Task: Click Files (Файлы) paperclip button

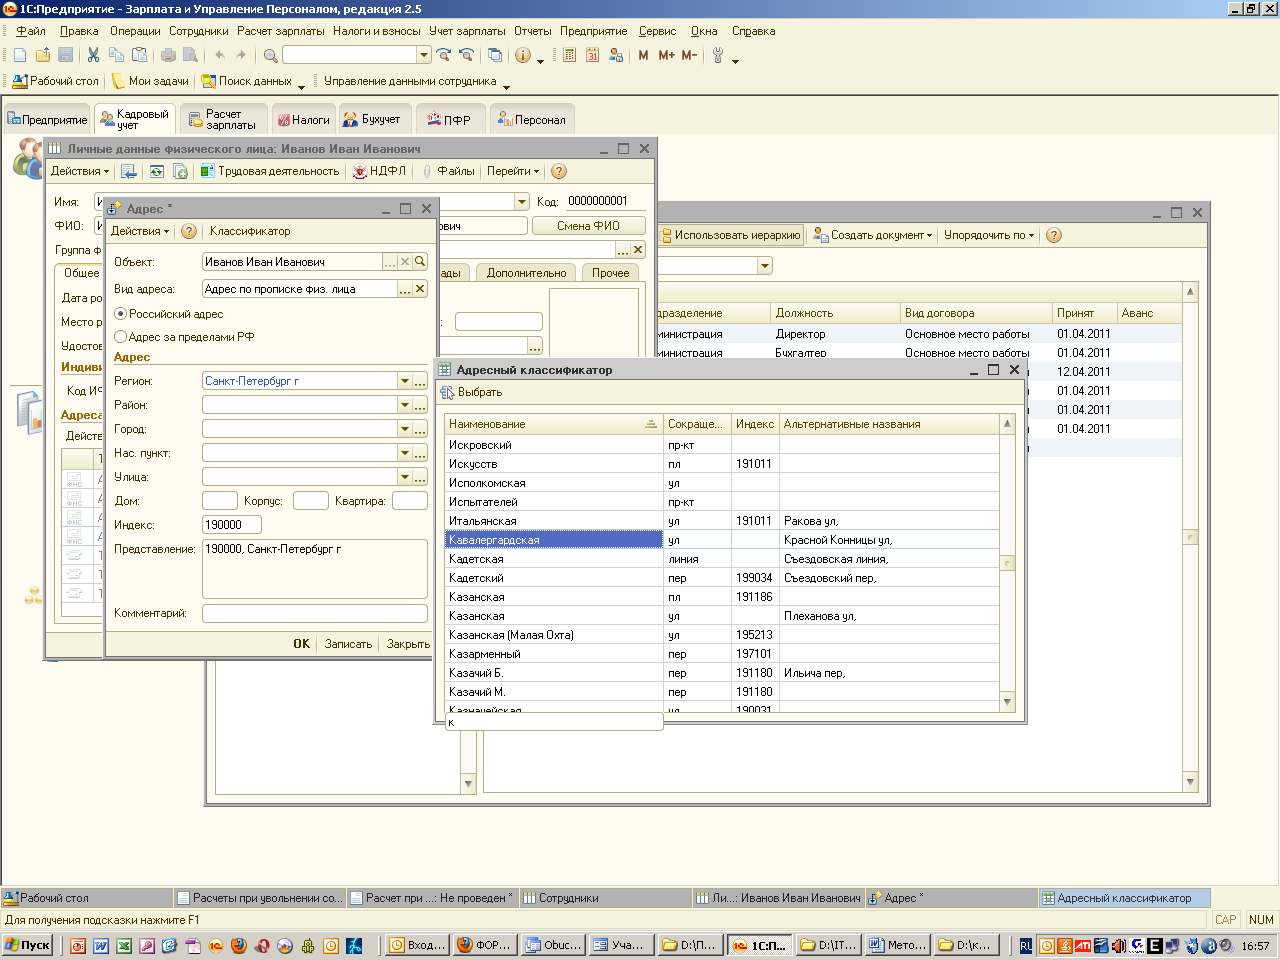Action: point(448,171)
